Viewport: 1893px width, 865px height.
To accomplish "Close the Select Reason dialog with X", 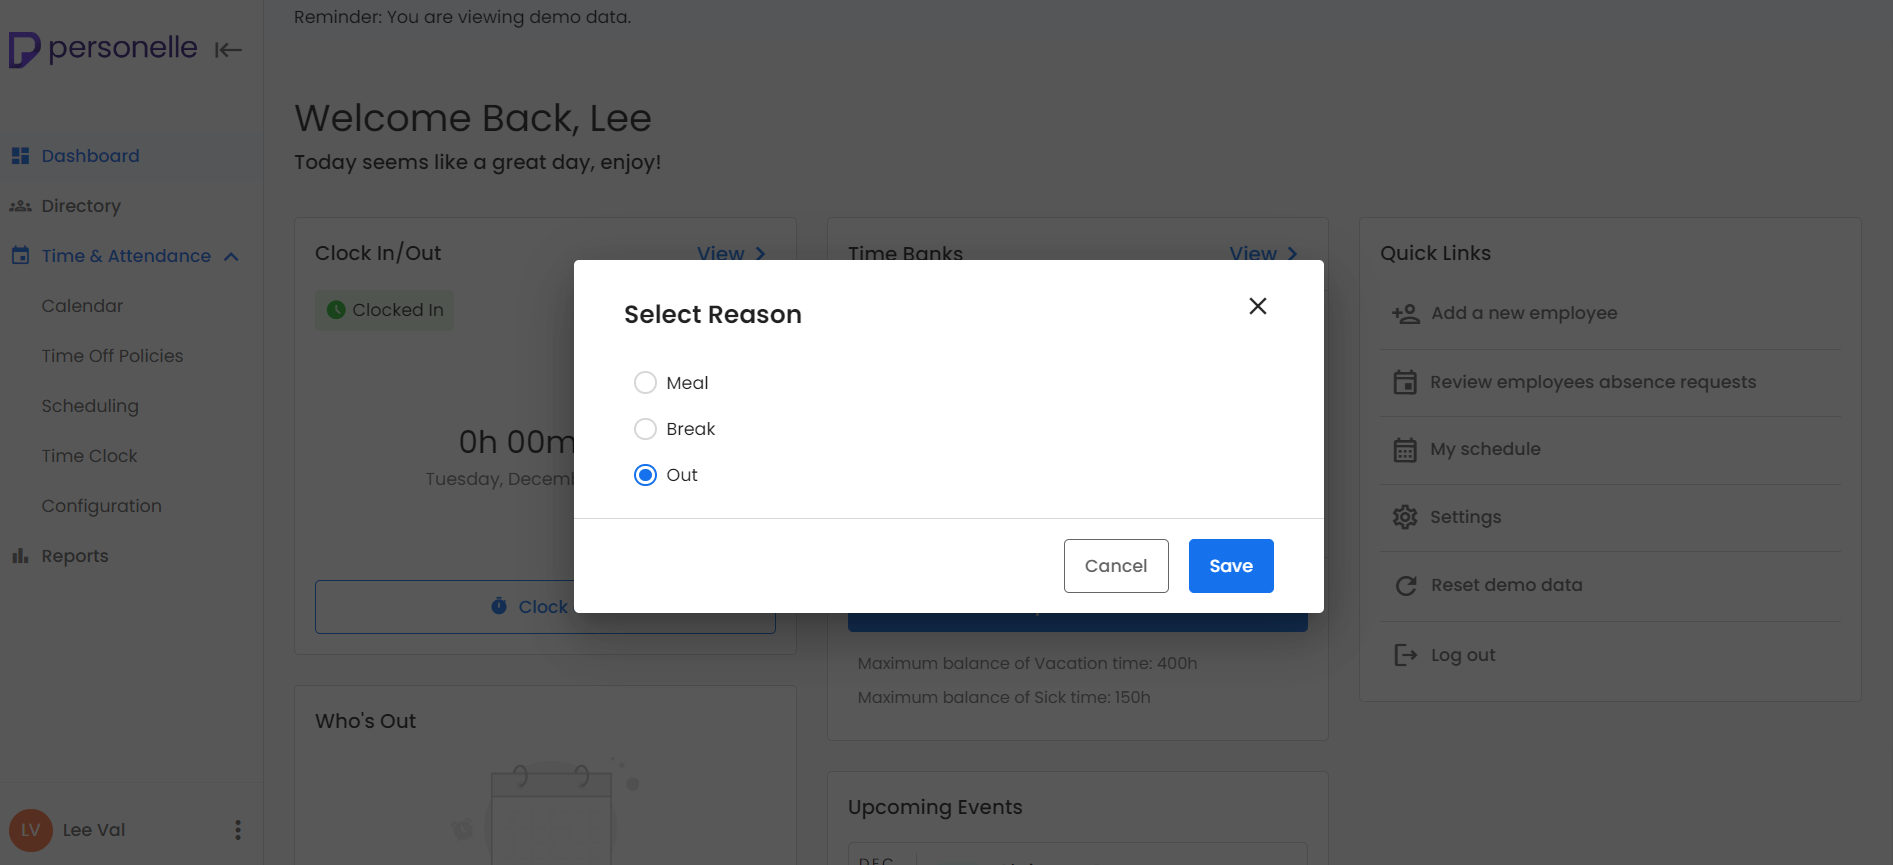I will click(1258, 306).
